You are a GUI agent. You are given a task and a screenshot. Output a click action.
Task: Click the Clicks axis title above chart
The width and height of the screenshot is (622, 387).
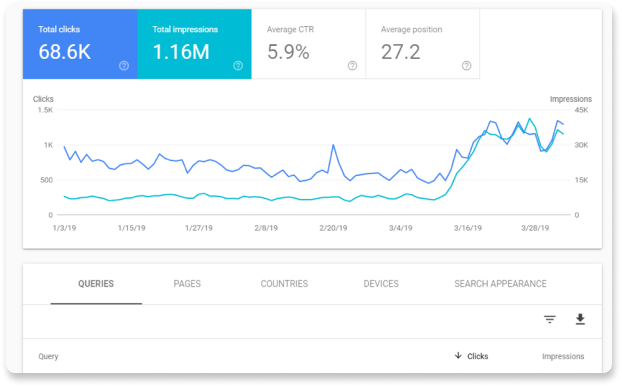click(x=43, y=99)
